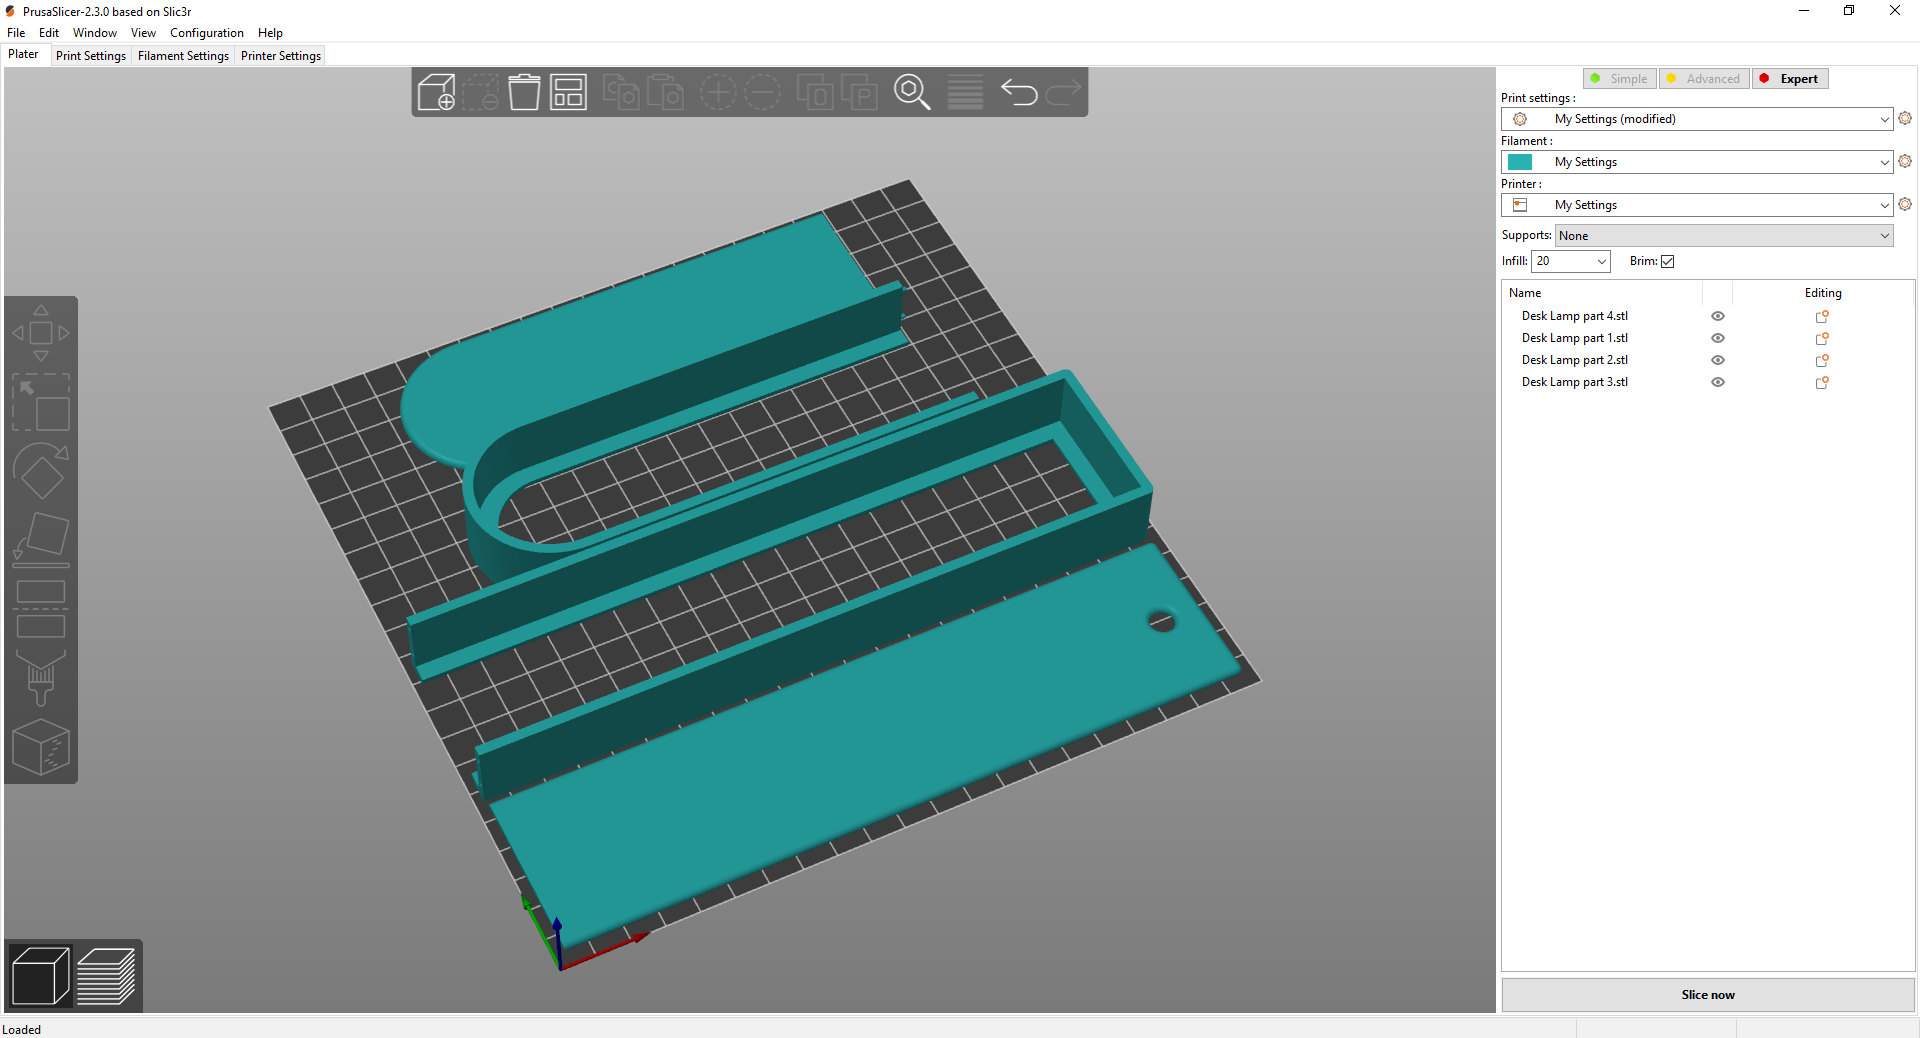Click the Undo arrow icon
The height and width of the screenshot is (1038, 1920).
coord(1020,91)
